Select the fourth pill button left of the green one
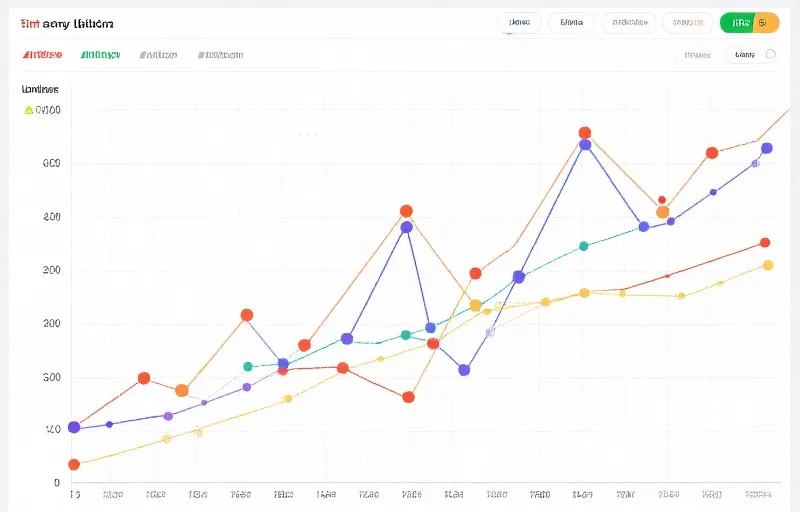The height and width of the screenshot is (512, 800). point(688,22)
